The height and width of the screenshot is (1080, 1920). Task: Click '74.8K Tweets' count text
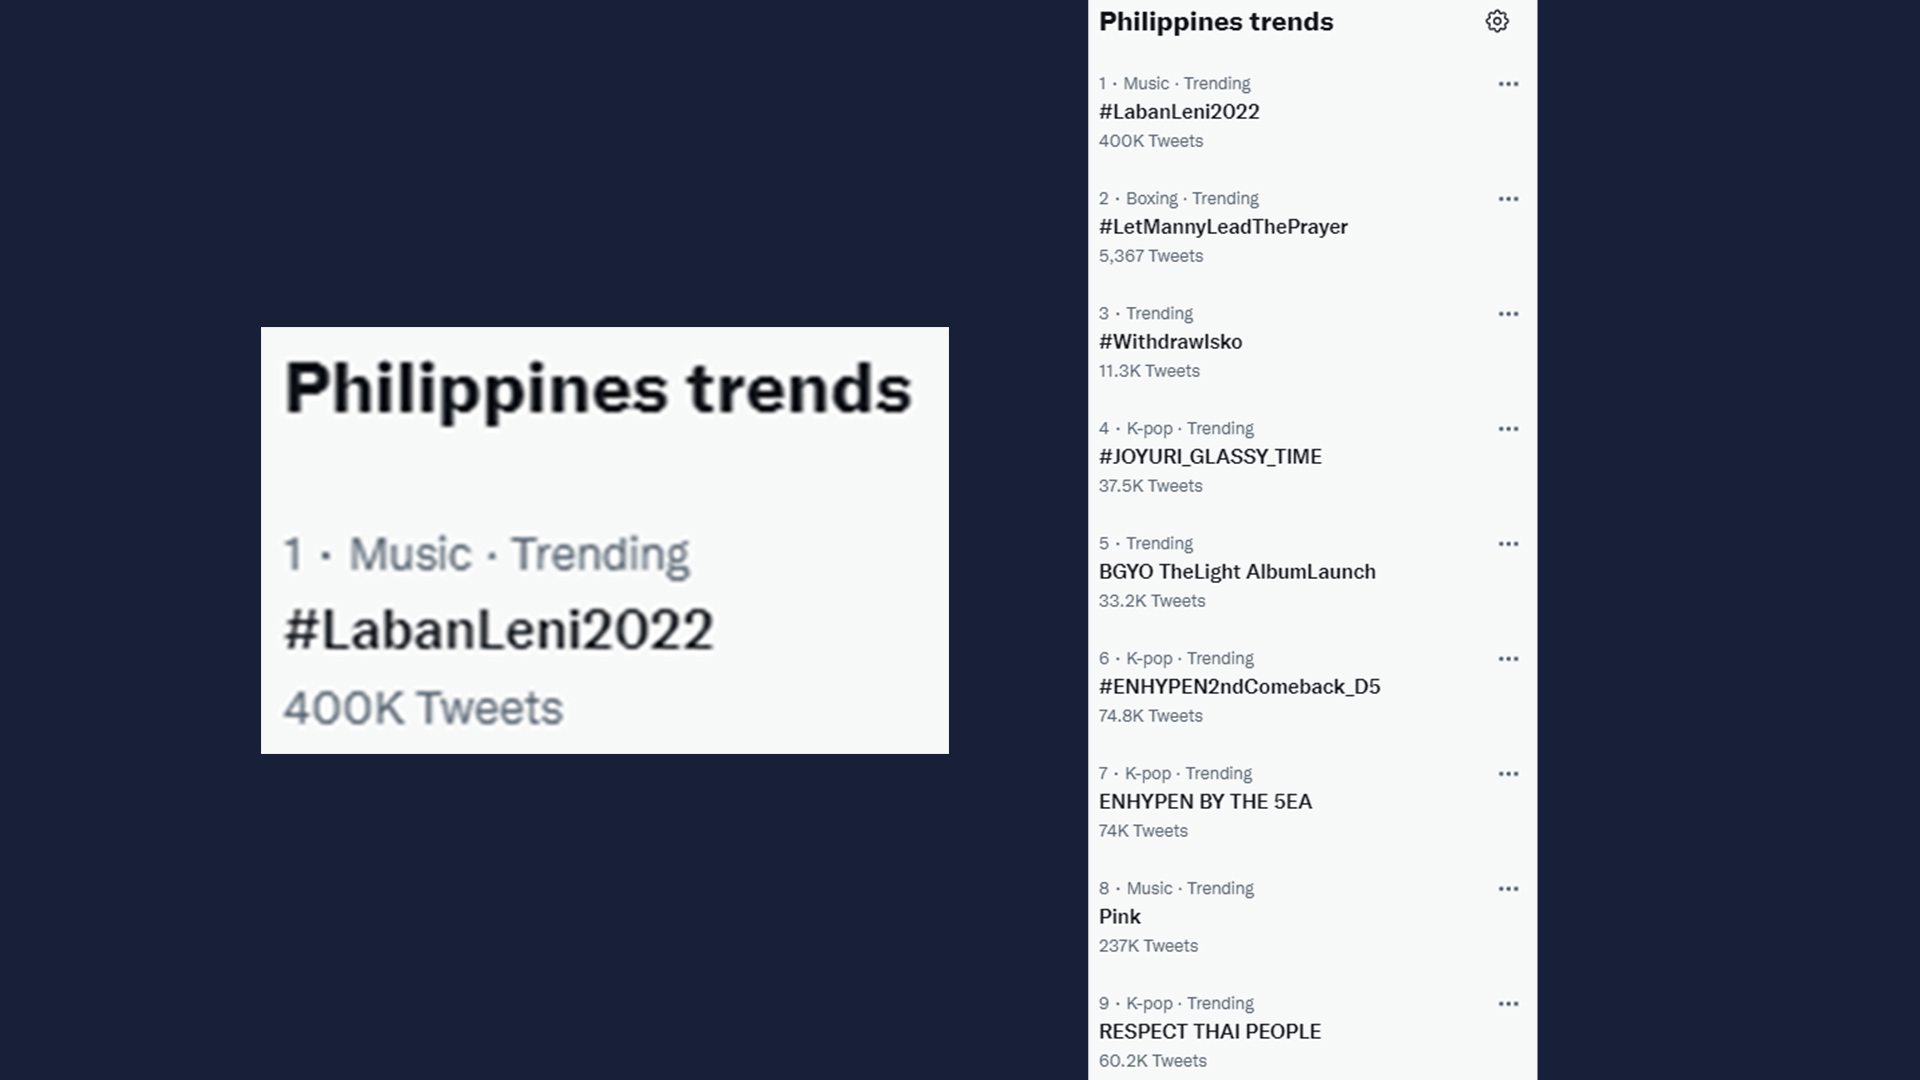[x=1151, y=716]
